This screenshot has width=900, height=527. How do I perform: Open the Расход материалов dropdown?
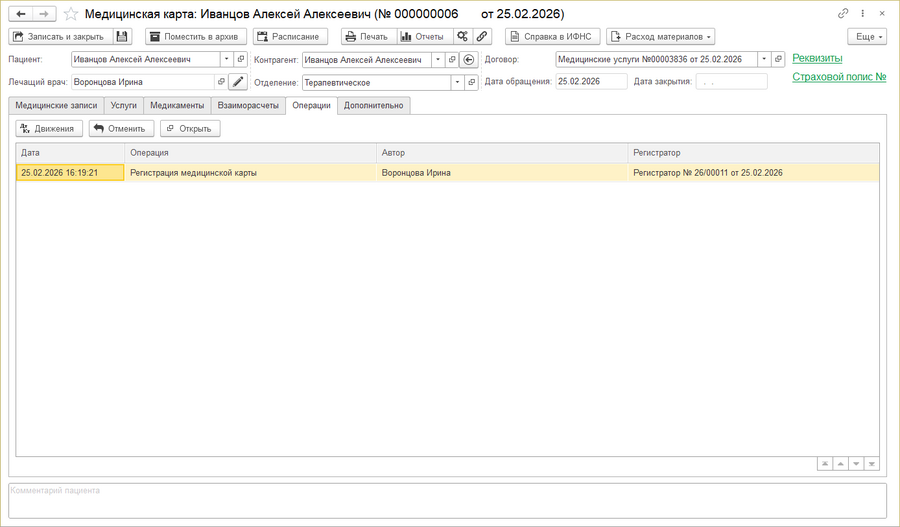[x=661, y=37]
